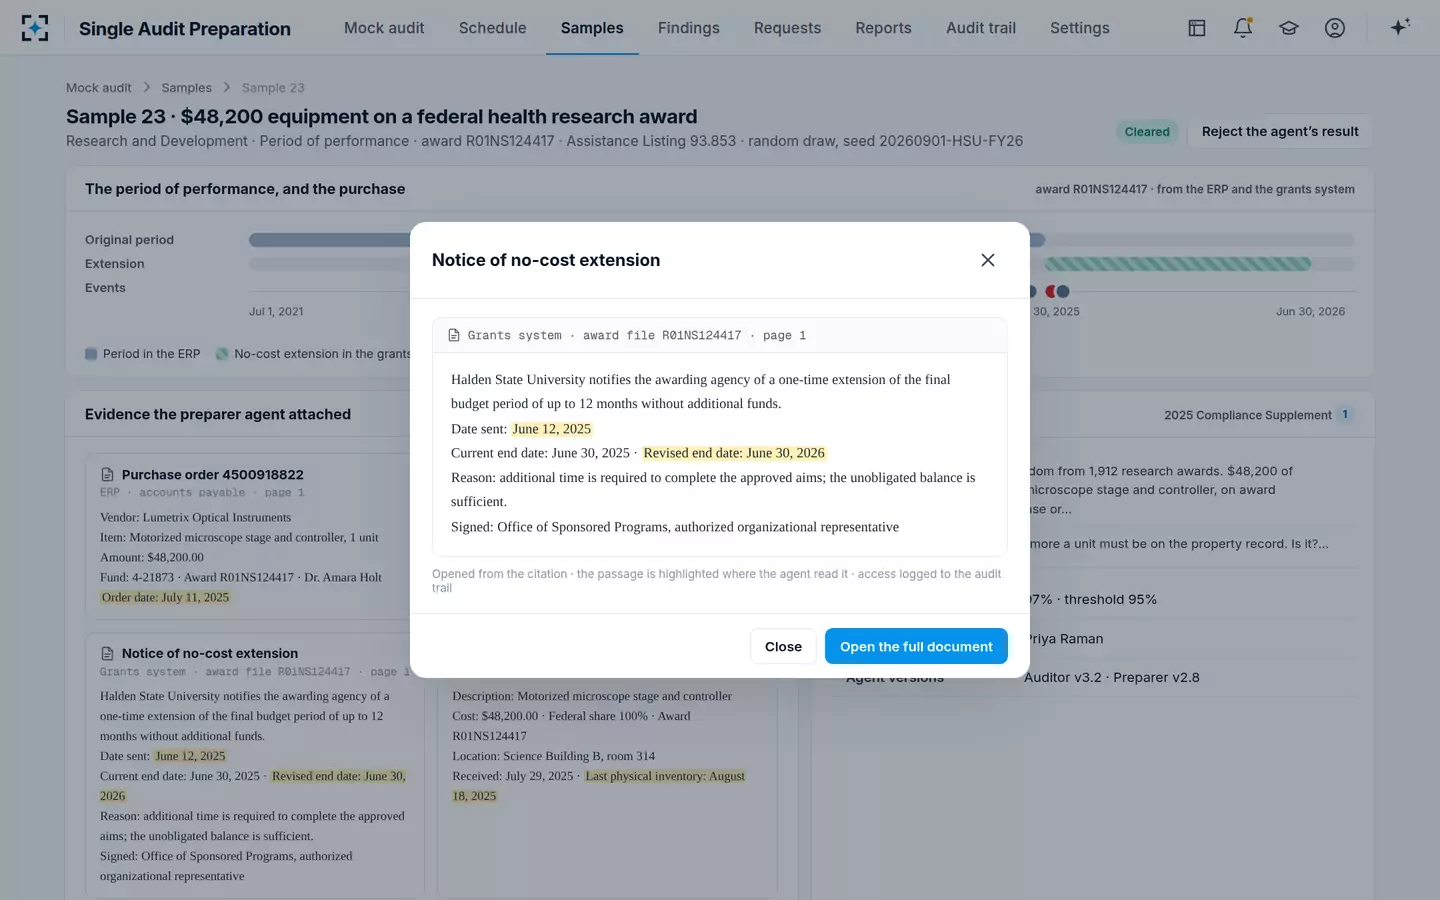
Task: Click the highlighted Order date: July 11, 2025
Action: coord(165,597)
